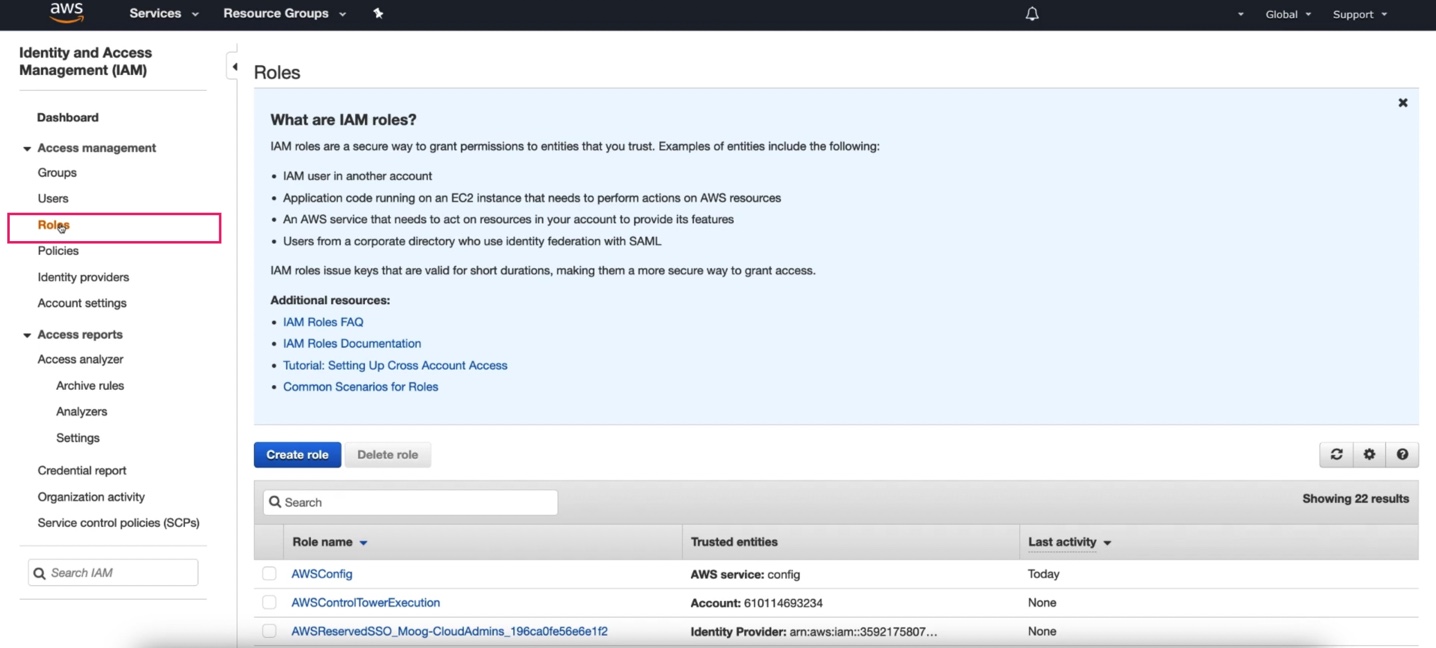The height and width of the screenshot is (648, 1436).
Task: Focus the Search IAM field
Action: tap(113, 573)
